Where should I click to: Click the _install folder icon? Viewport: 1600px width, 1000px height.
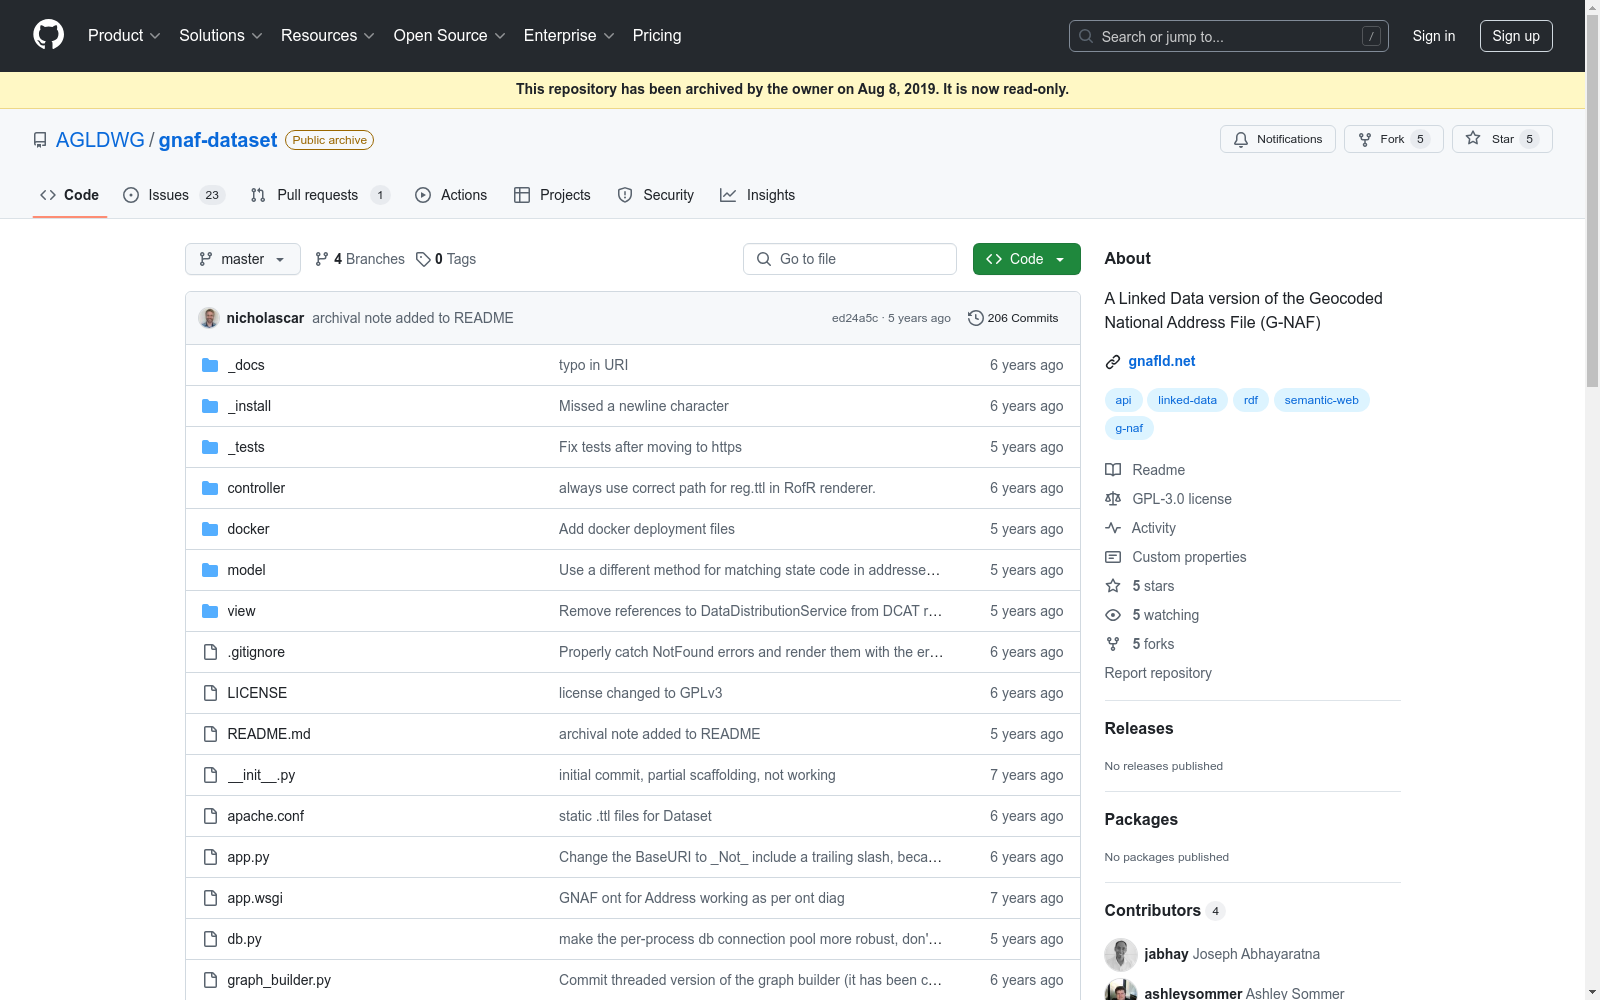[x=210, y=406]
